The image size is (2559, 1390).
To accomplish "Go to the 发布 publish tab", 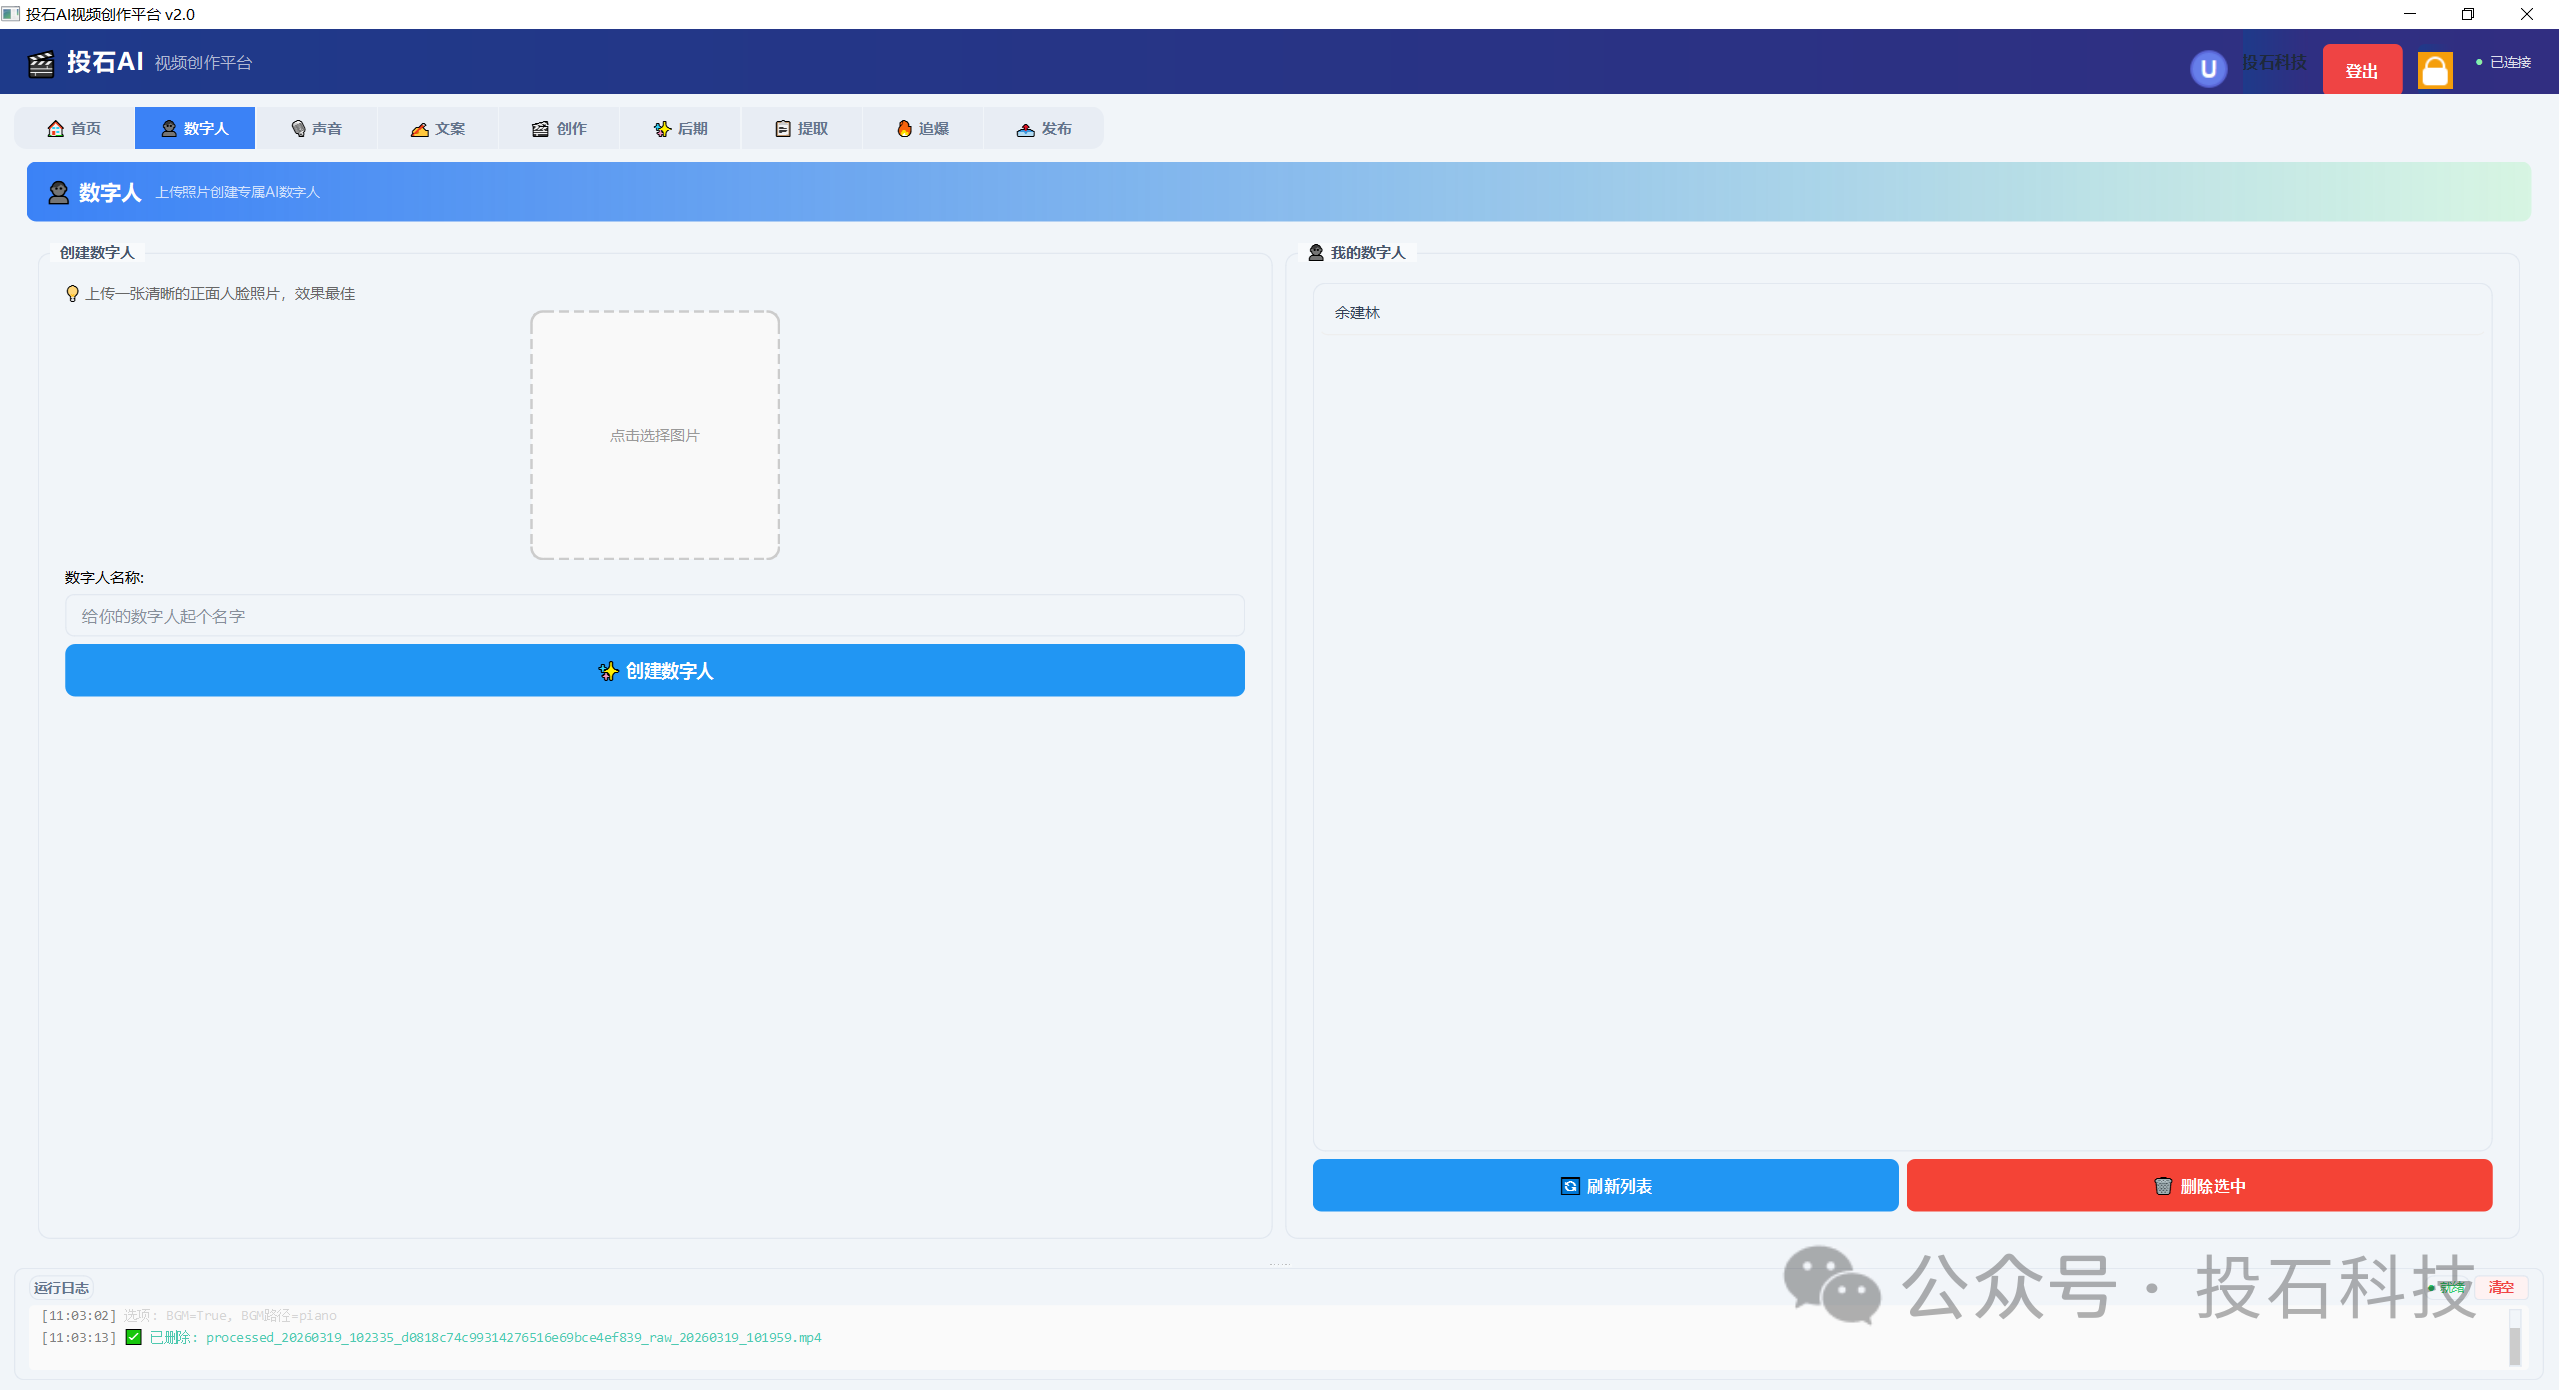I will tap(1043, 128).
